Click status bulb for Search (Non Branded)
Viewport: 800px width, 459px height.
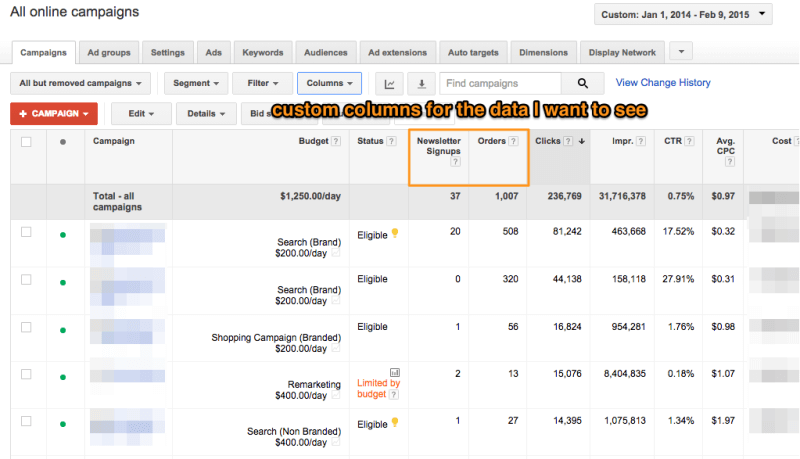395,423
